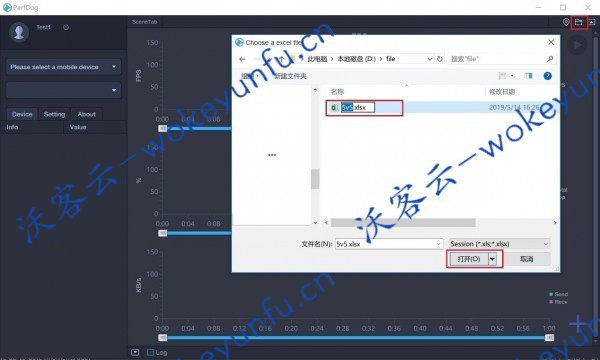Viewport: 600px width, 360px height.
Task: Click the 打开(O) button
Action: 469,259
